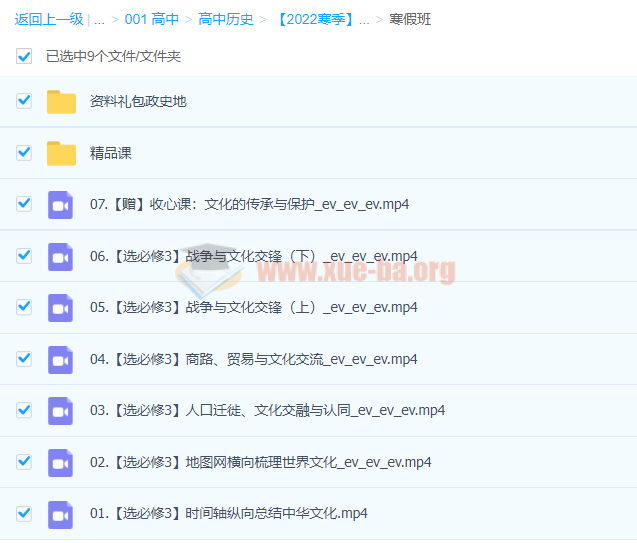637x543 pixels.
Task: Click video icon for 07 收心课 file
Action: pyautogui.click(x=61, y=204)
